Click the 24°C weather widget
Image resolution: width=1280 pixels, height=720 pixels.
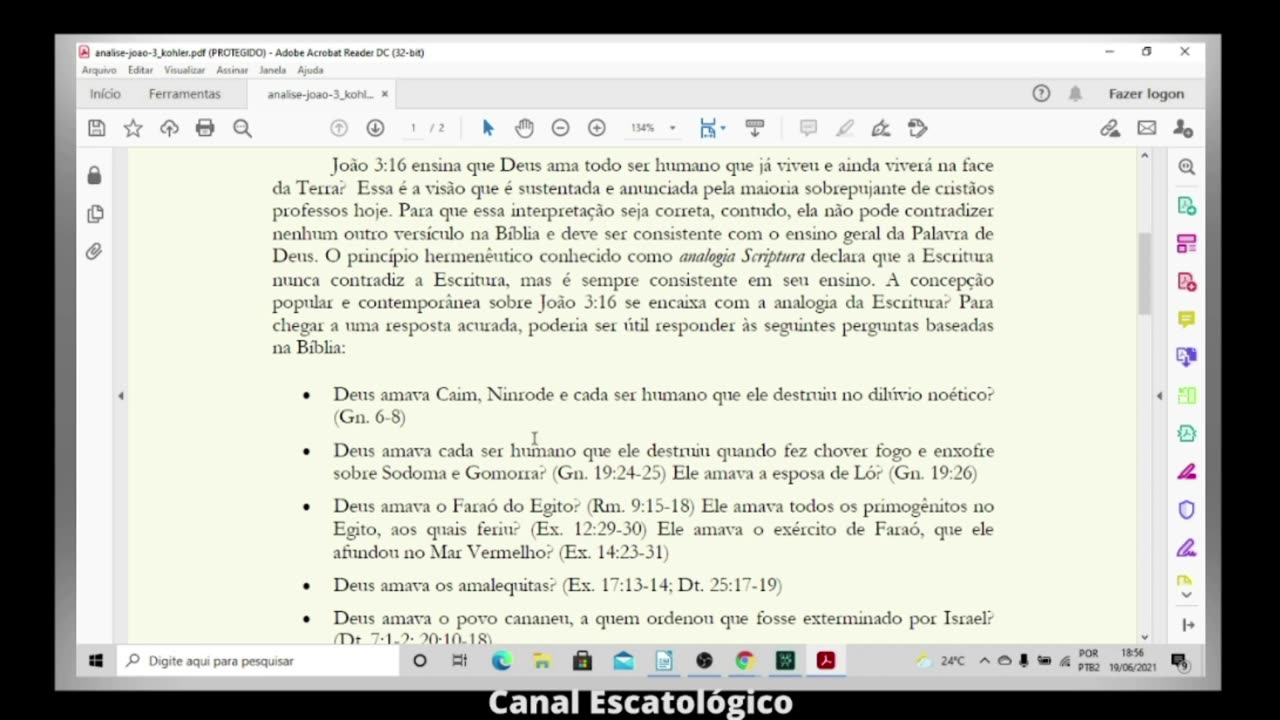pyautogui.click(x=940, y=661)
